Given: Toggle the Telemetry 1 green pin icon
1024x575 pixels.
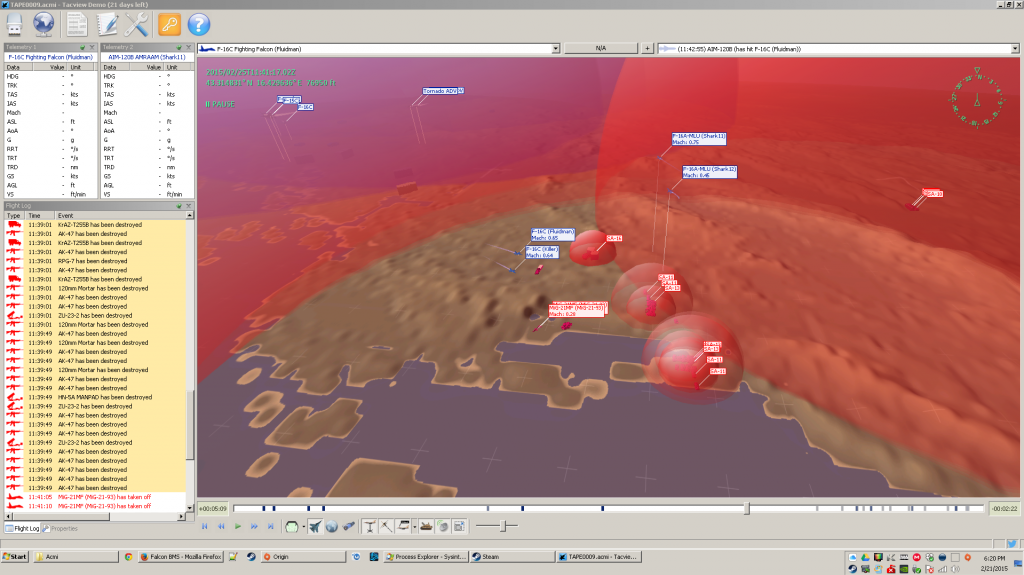Looking at the screenshot, I should coord(82,47).
